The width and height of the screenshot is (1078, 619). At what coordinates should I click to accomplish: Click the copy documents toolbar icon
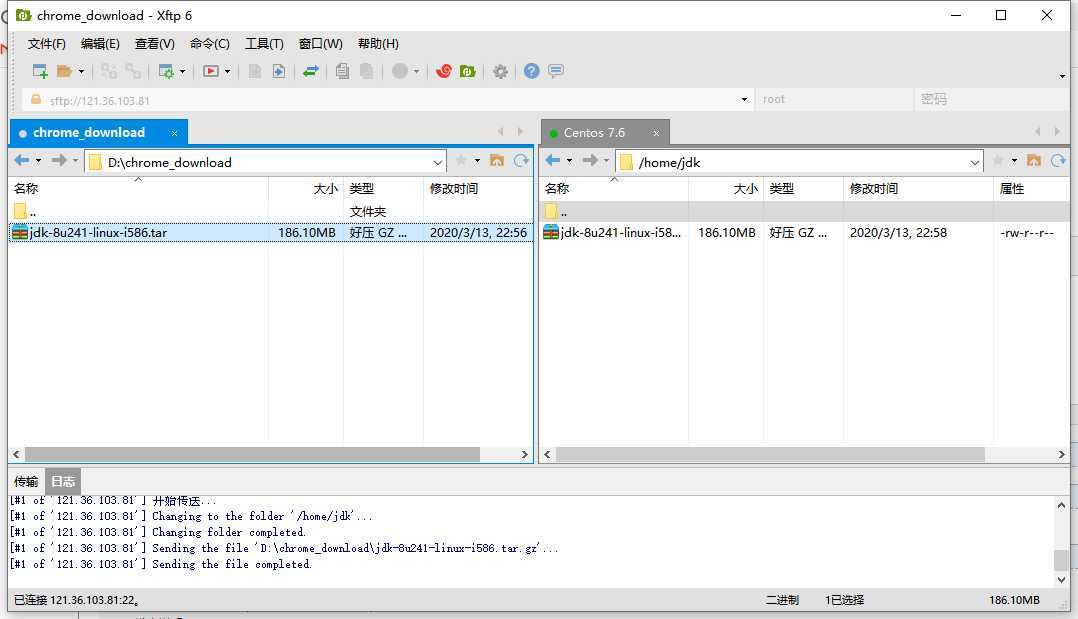tap(342, 71)
